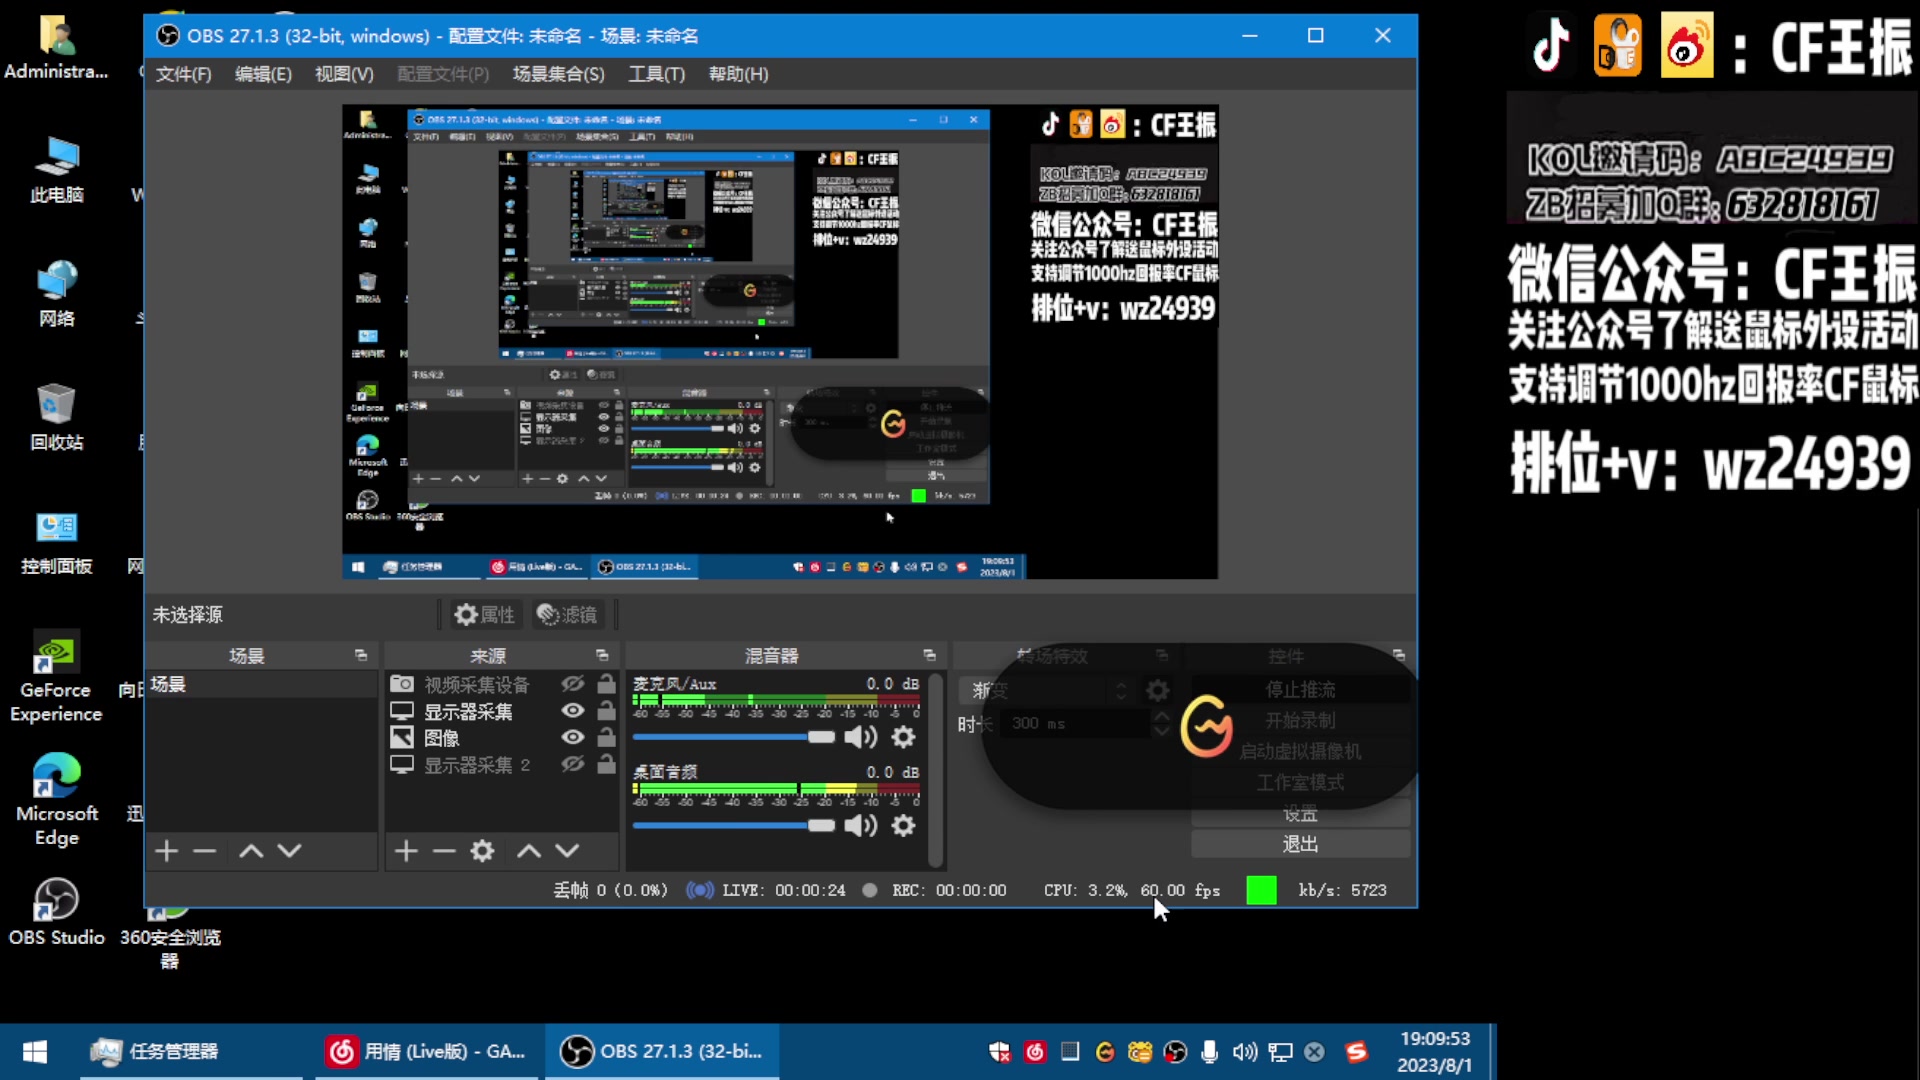This screenshot has width=1920, height=1080.
Task: Click the GeForce Experience desktop icon
Action: click(x=56, y=677)
